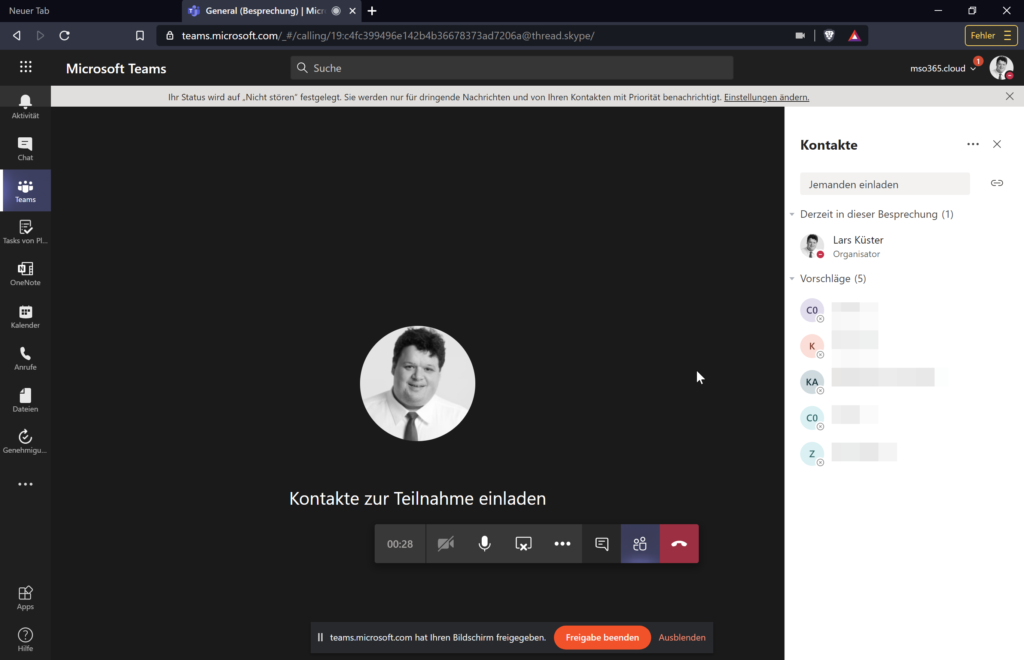Open Brave Rewards triangle icon
Viewport: 1024px width, 660px height.
854,36
